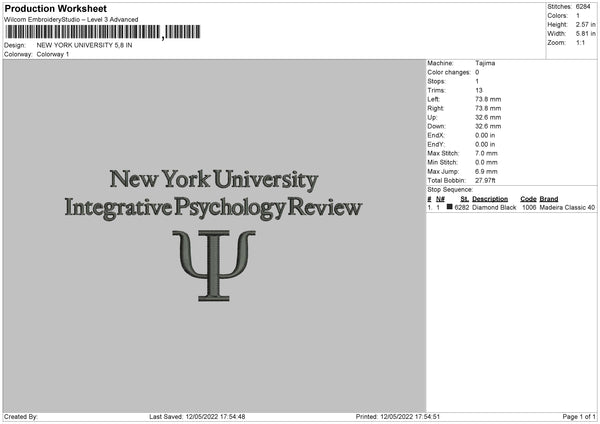Click the Colors value 1
Image resolution: width=600 pixels, height=424 pixels.
pos(578,16)
